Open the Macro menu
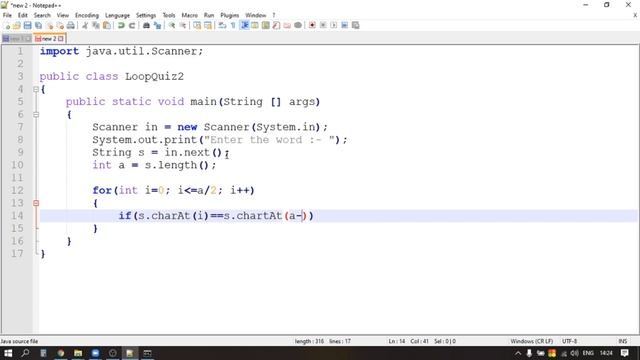Image resolution: width=640 pixels, height=360 pixels. [189, 15]
